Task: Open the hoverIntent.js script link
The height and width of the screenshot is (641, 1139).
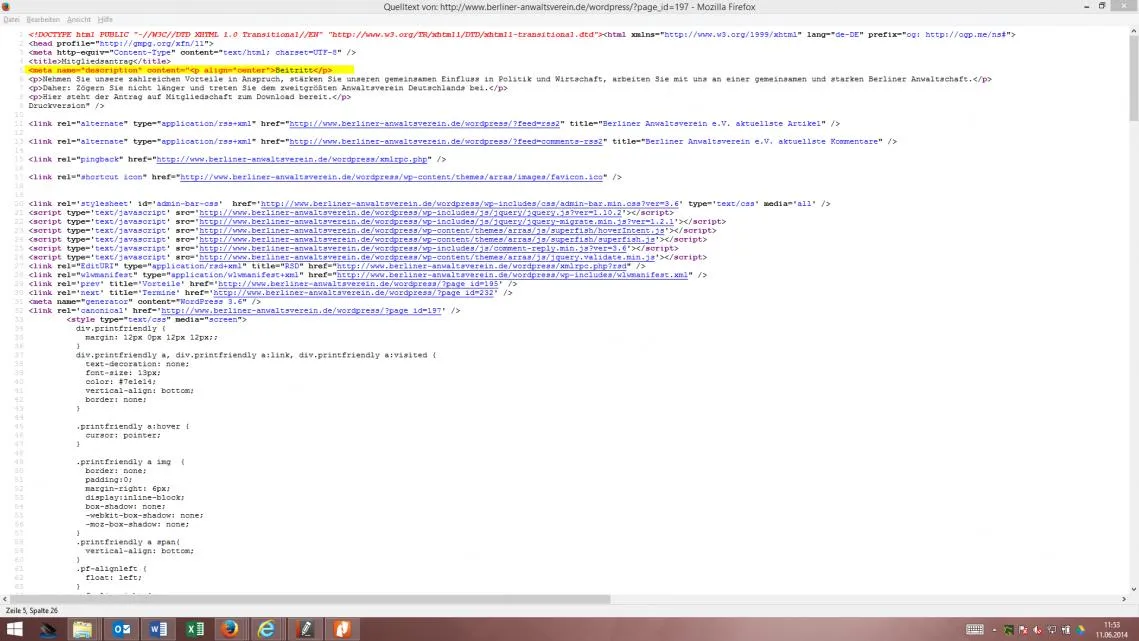Action: pyautogui.click(x=432, y=230)
